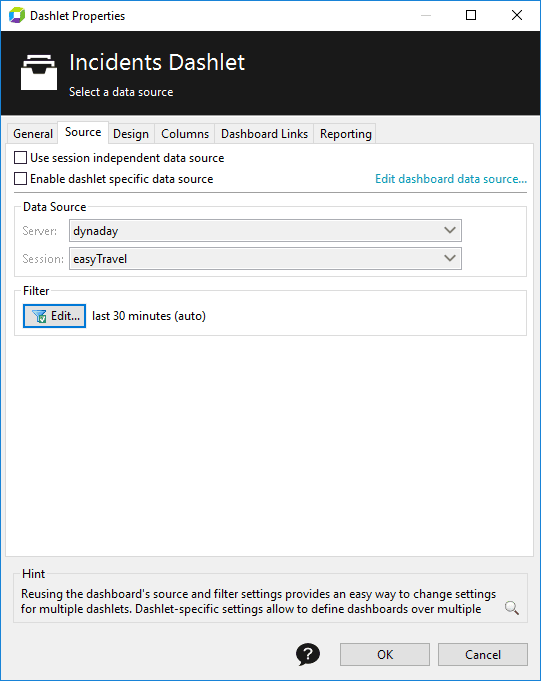Go to Dashboard Links tab
The width and height of the screenshot is (541, 681).
[264, 134]
